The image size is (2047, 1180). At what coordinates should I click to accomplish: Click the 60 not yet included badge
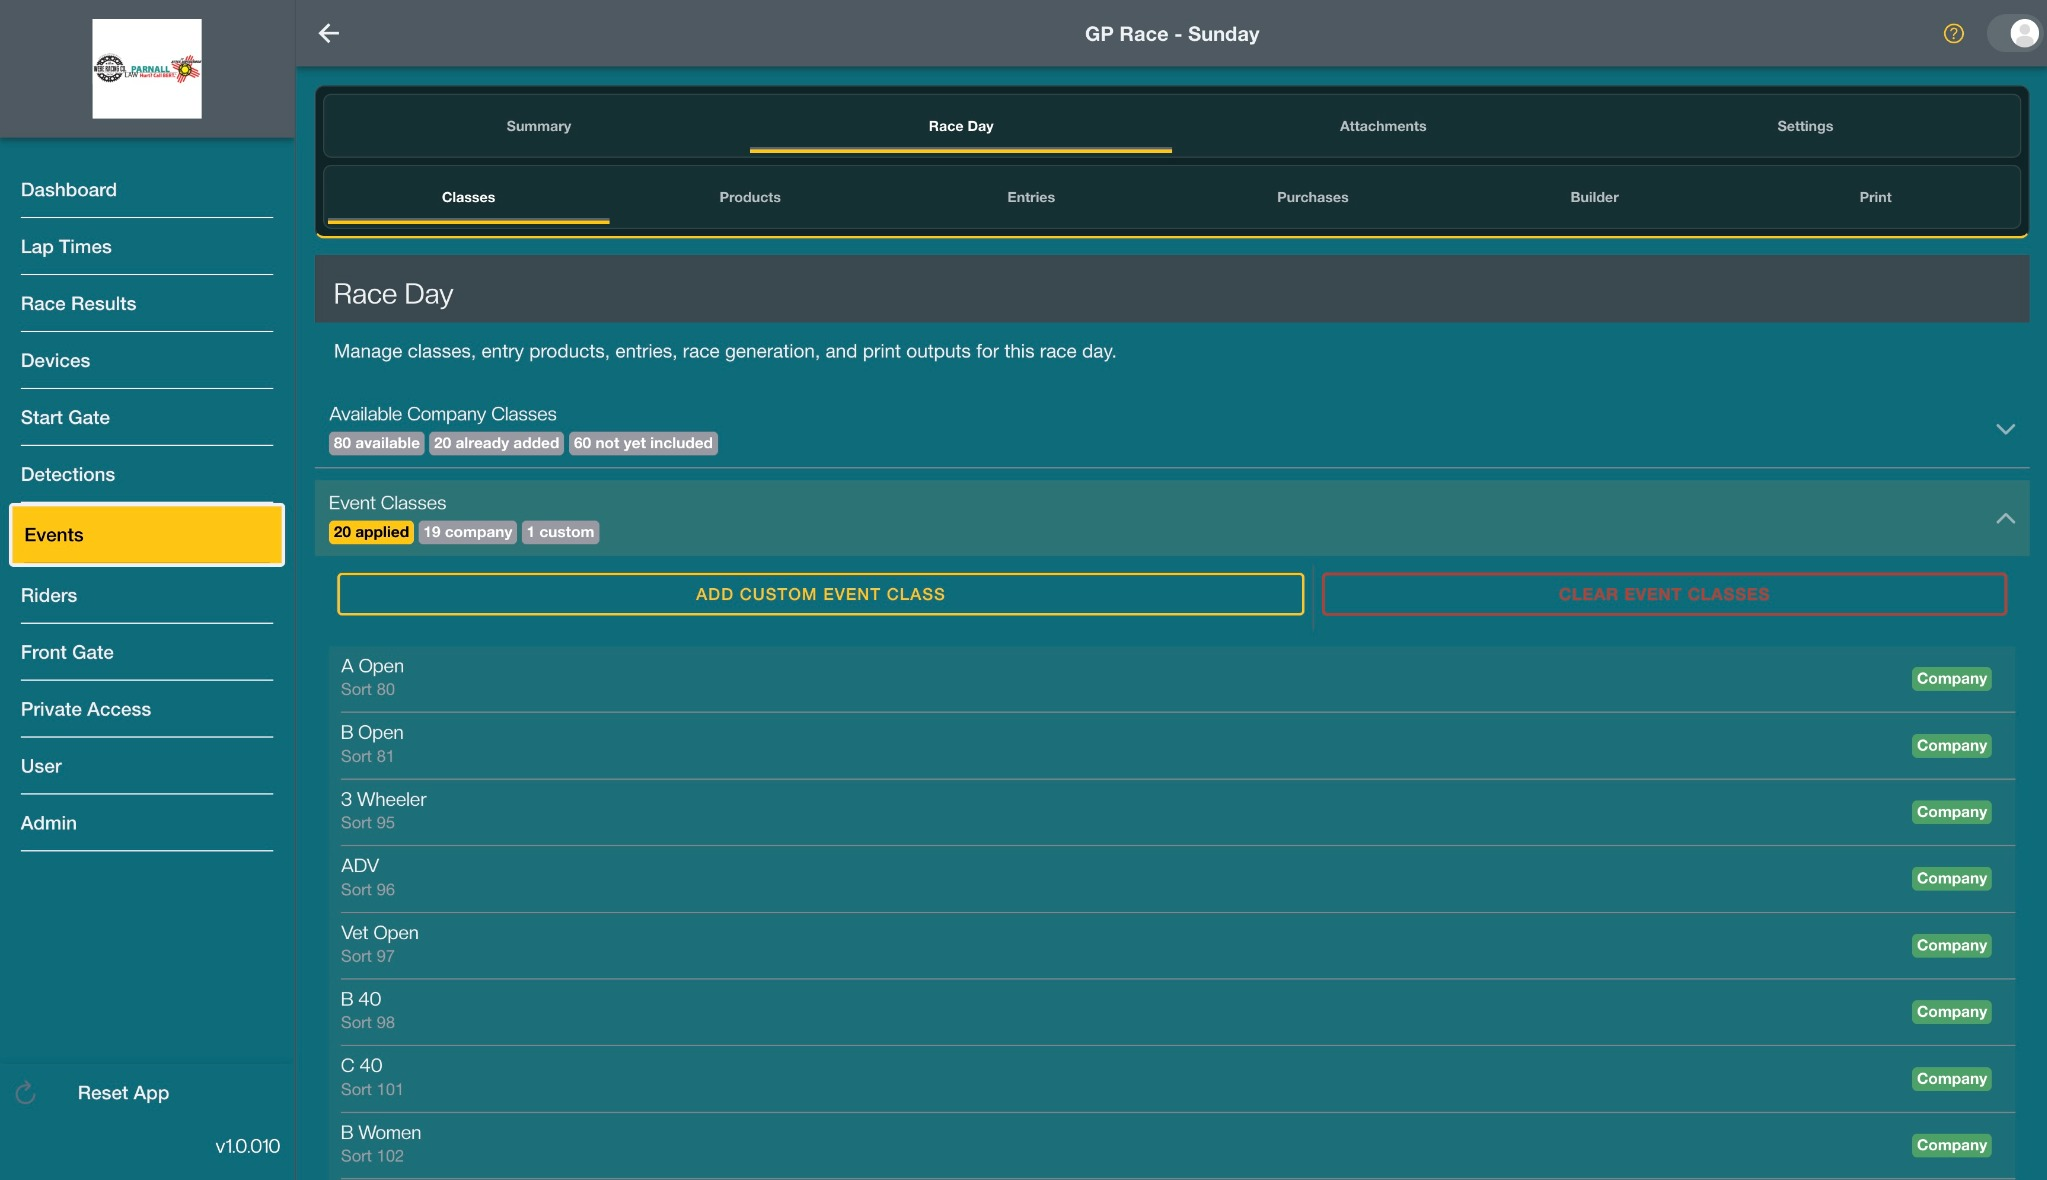[643, 443]
